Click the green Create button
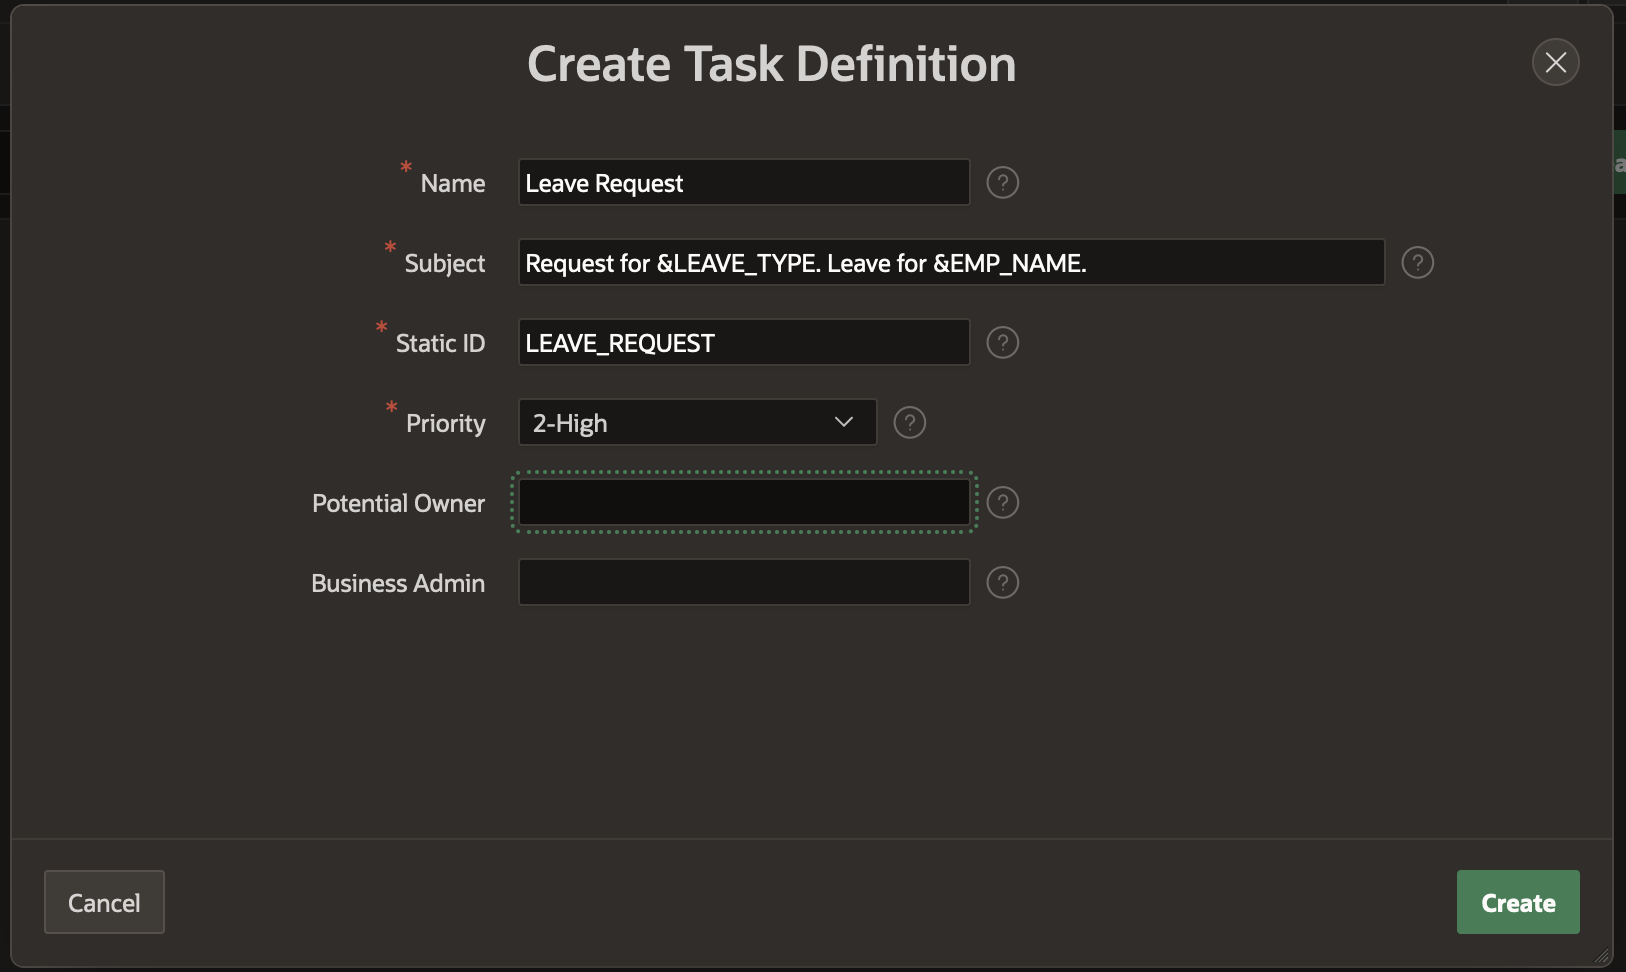1626x972 pixels. tap(1517, 902)
